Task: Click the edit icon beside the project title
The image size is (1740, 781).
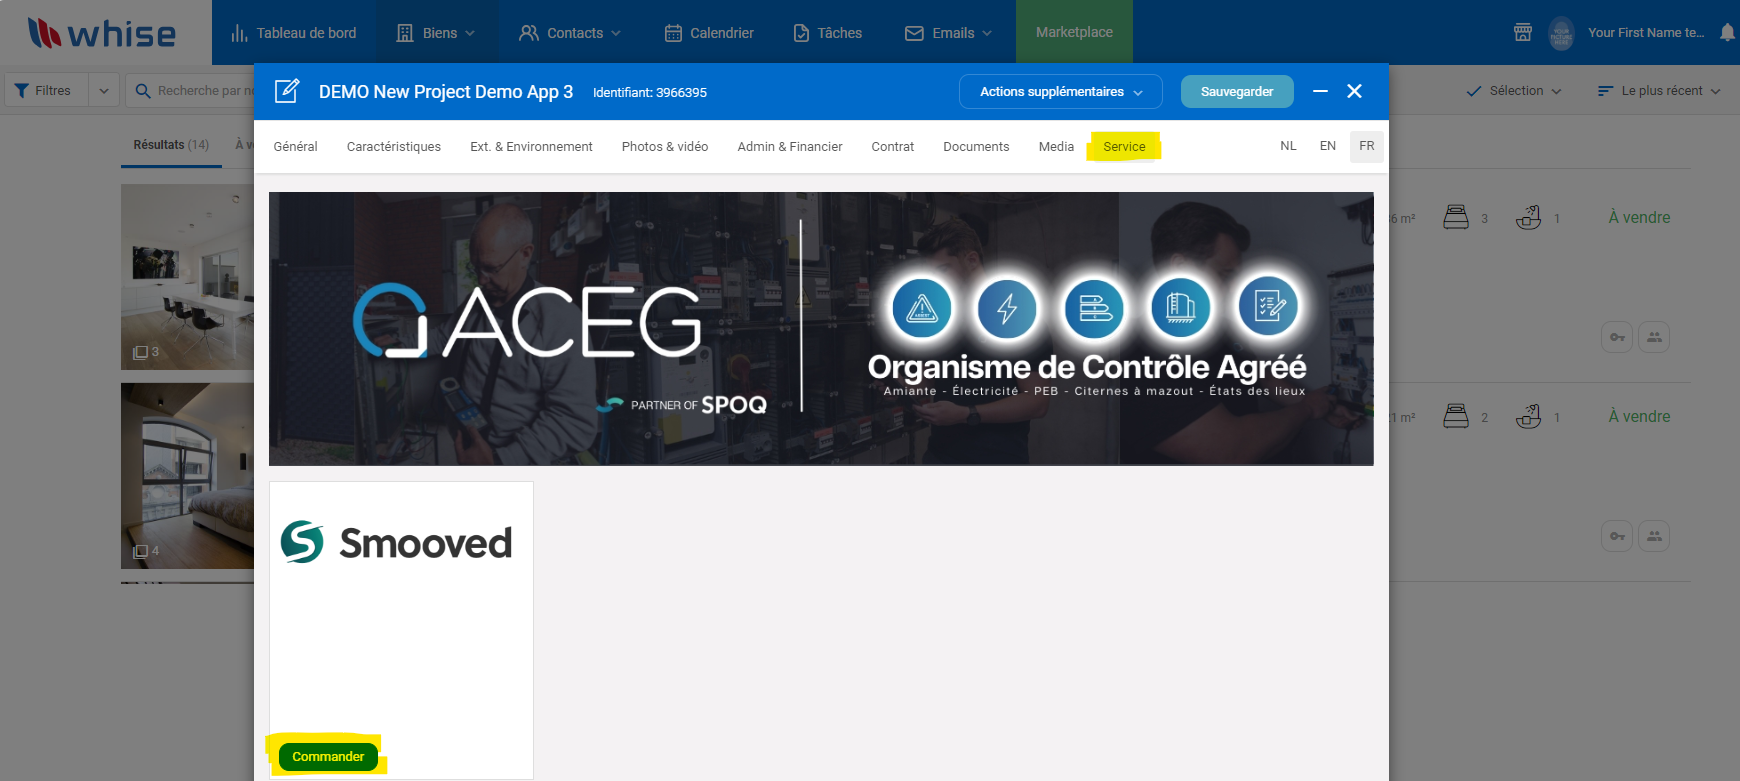Action: [287, 91]
